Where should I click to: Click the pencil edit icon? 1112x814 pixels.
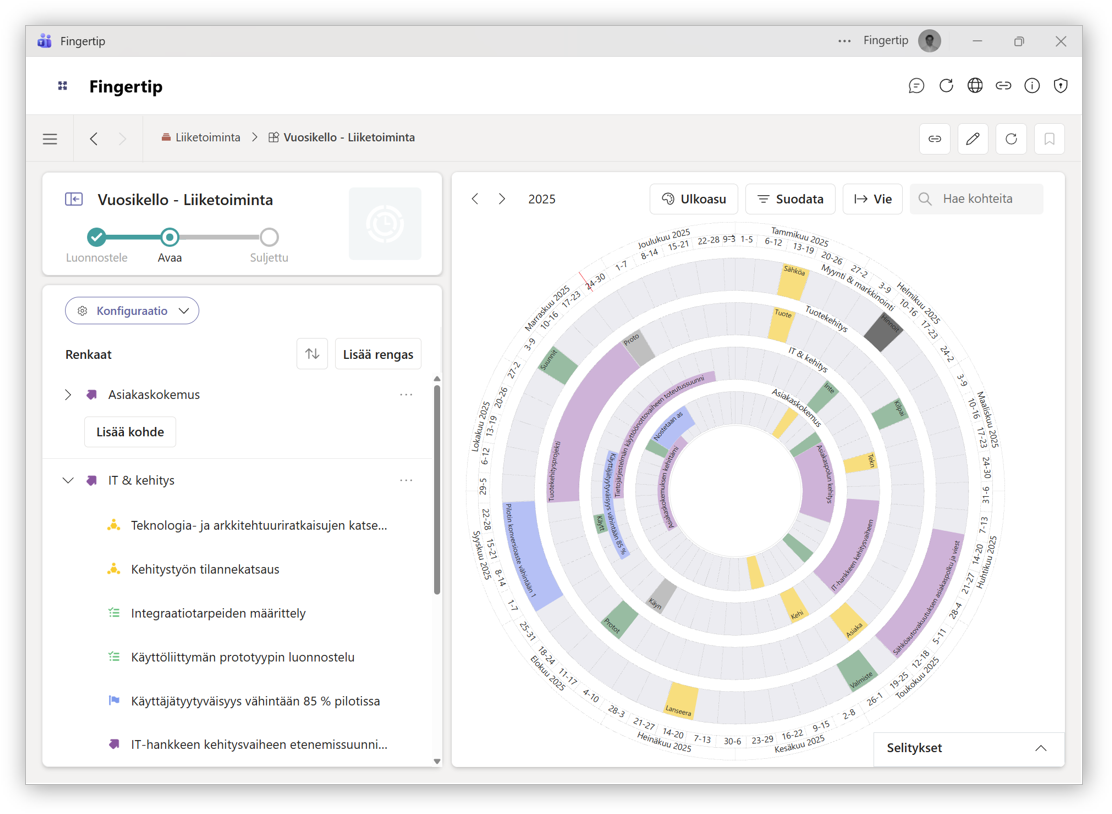tap(972, 139)
